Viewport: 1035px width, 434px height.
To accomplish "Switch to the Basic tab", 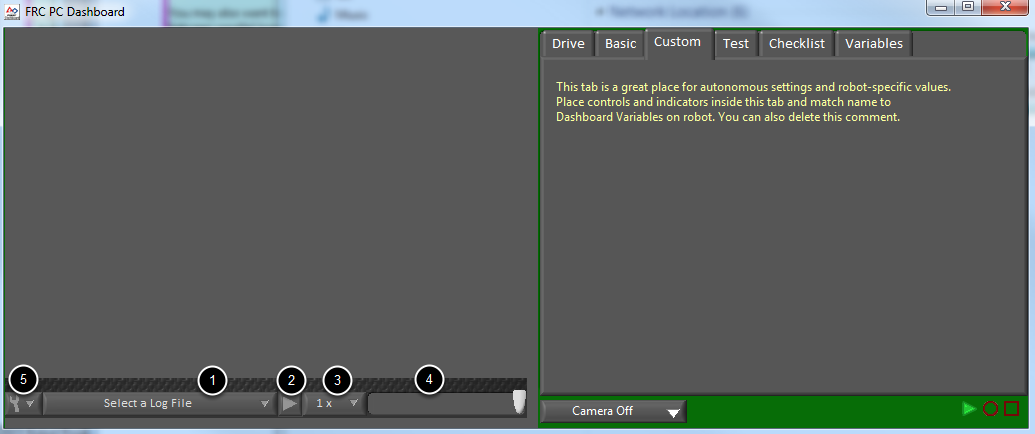I will coord(620,44).
